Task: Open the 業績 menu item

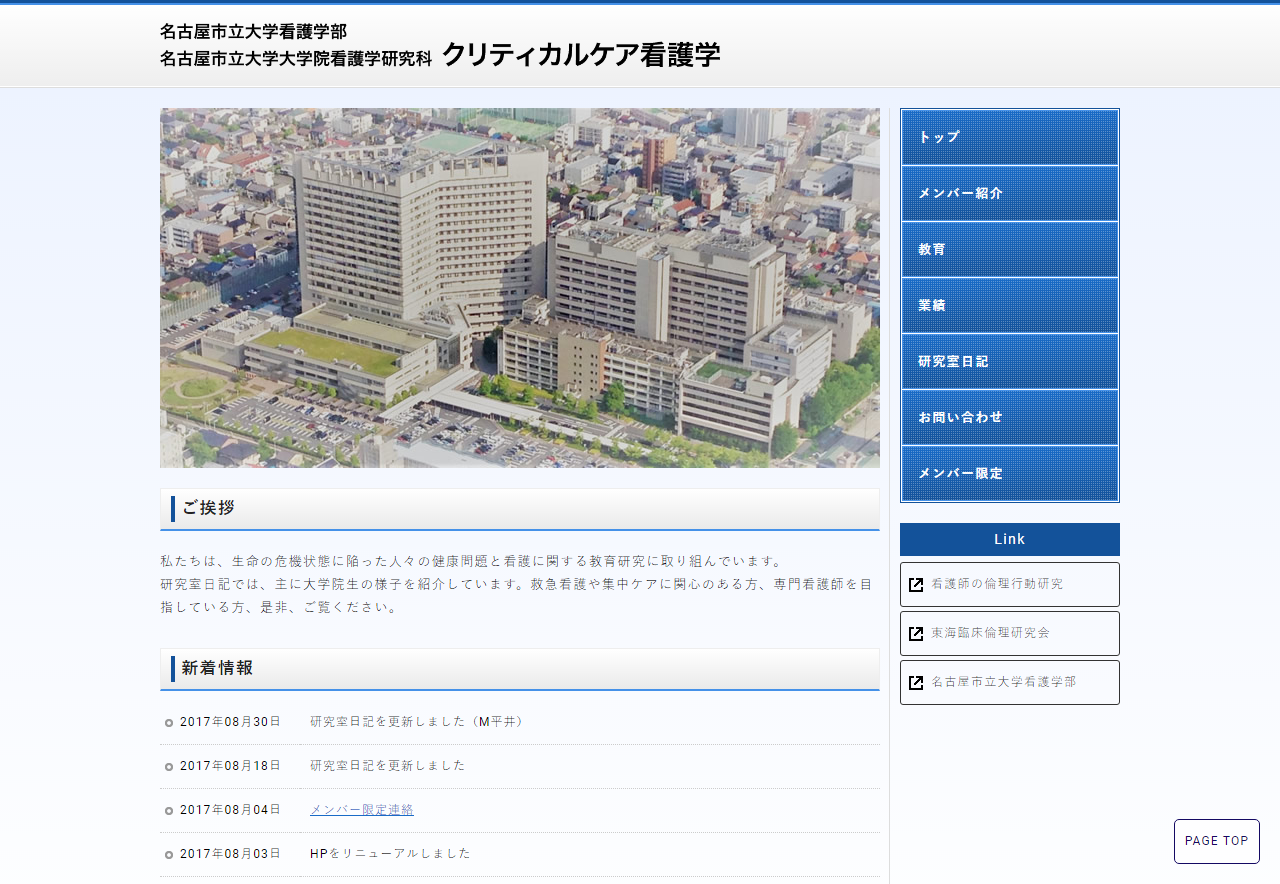Action: 1010,305
